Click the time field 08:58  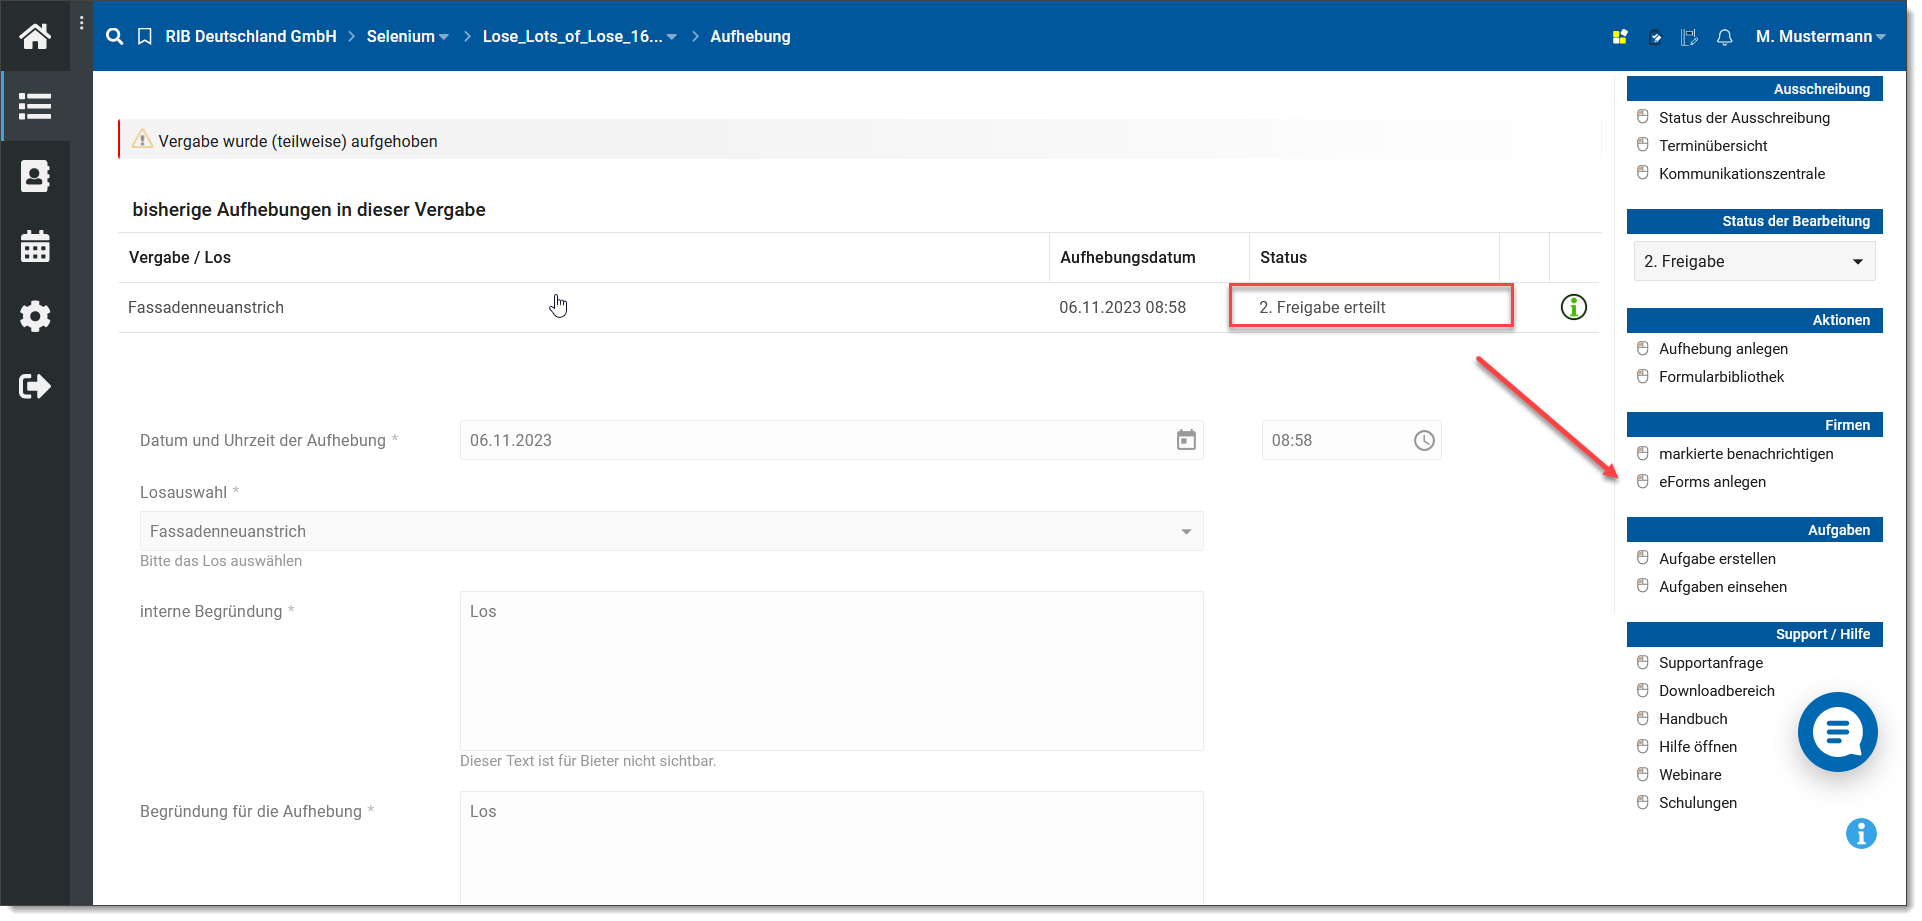click(x=1351, y=440)
